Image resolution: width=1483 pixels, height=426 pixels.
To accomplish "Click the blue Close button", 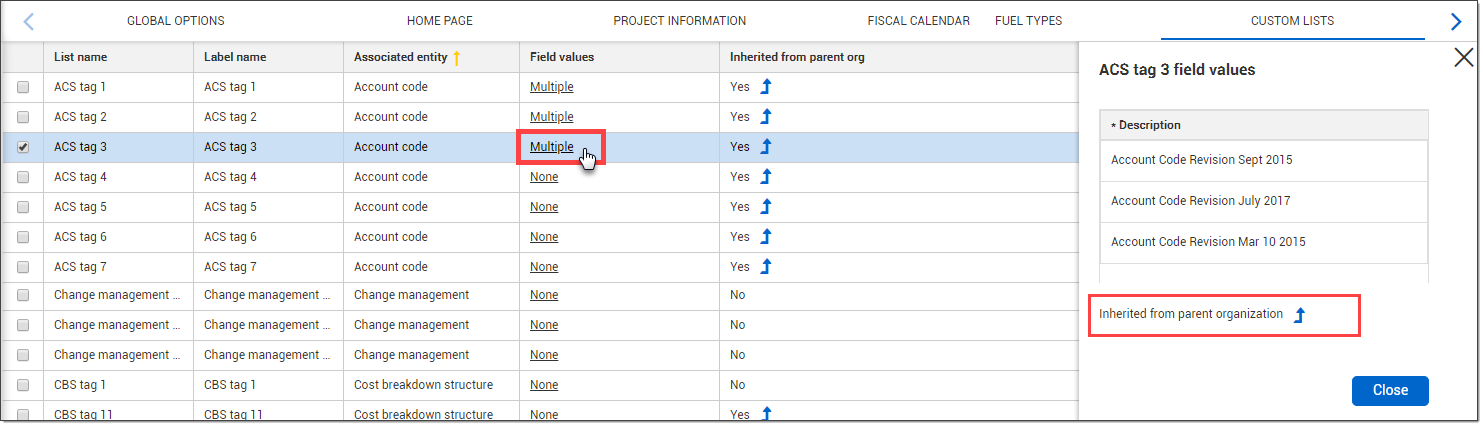I will point(1390,391).
